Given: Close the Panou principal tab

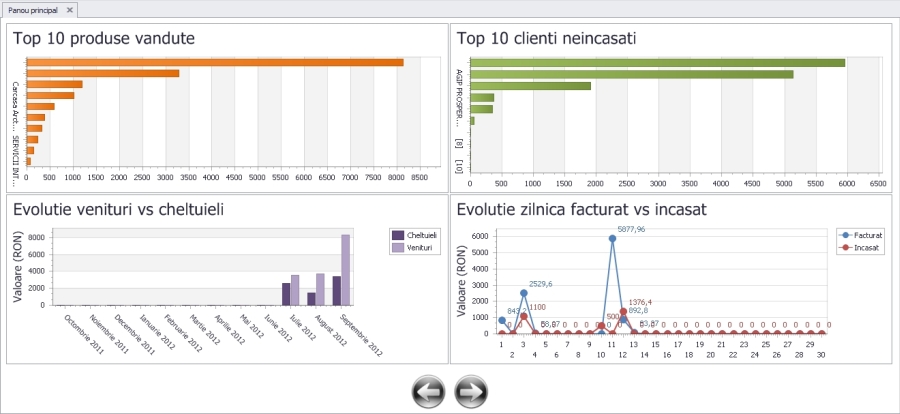Looking at the screenshot, I should click(x=69, y=9).
